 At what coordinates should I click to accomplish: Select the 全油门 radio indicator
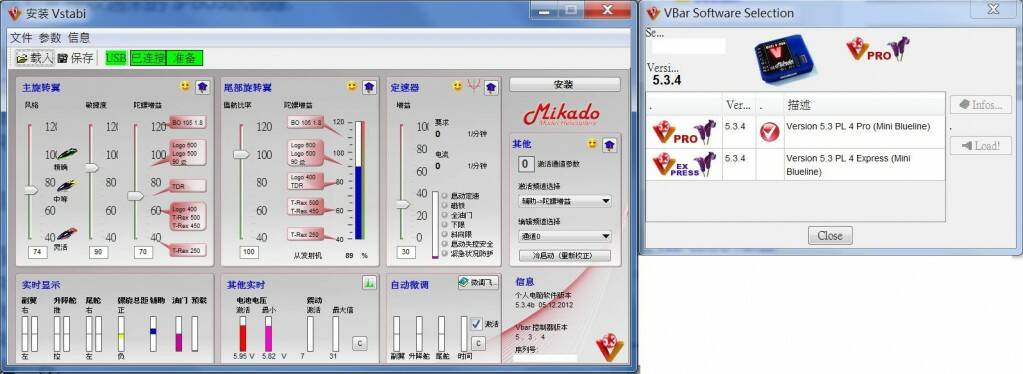click(445, 214)
